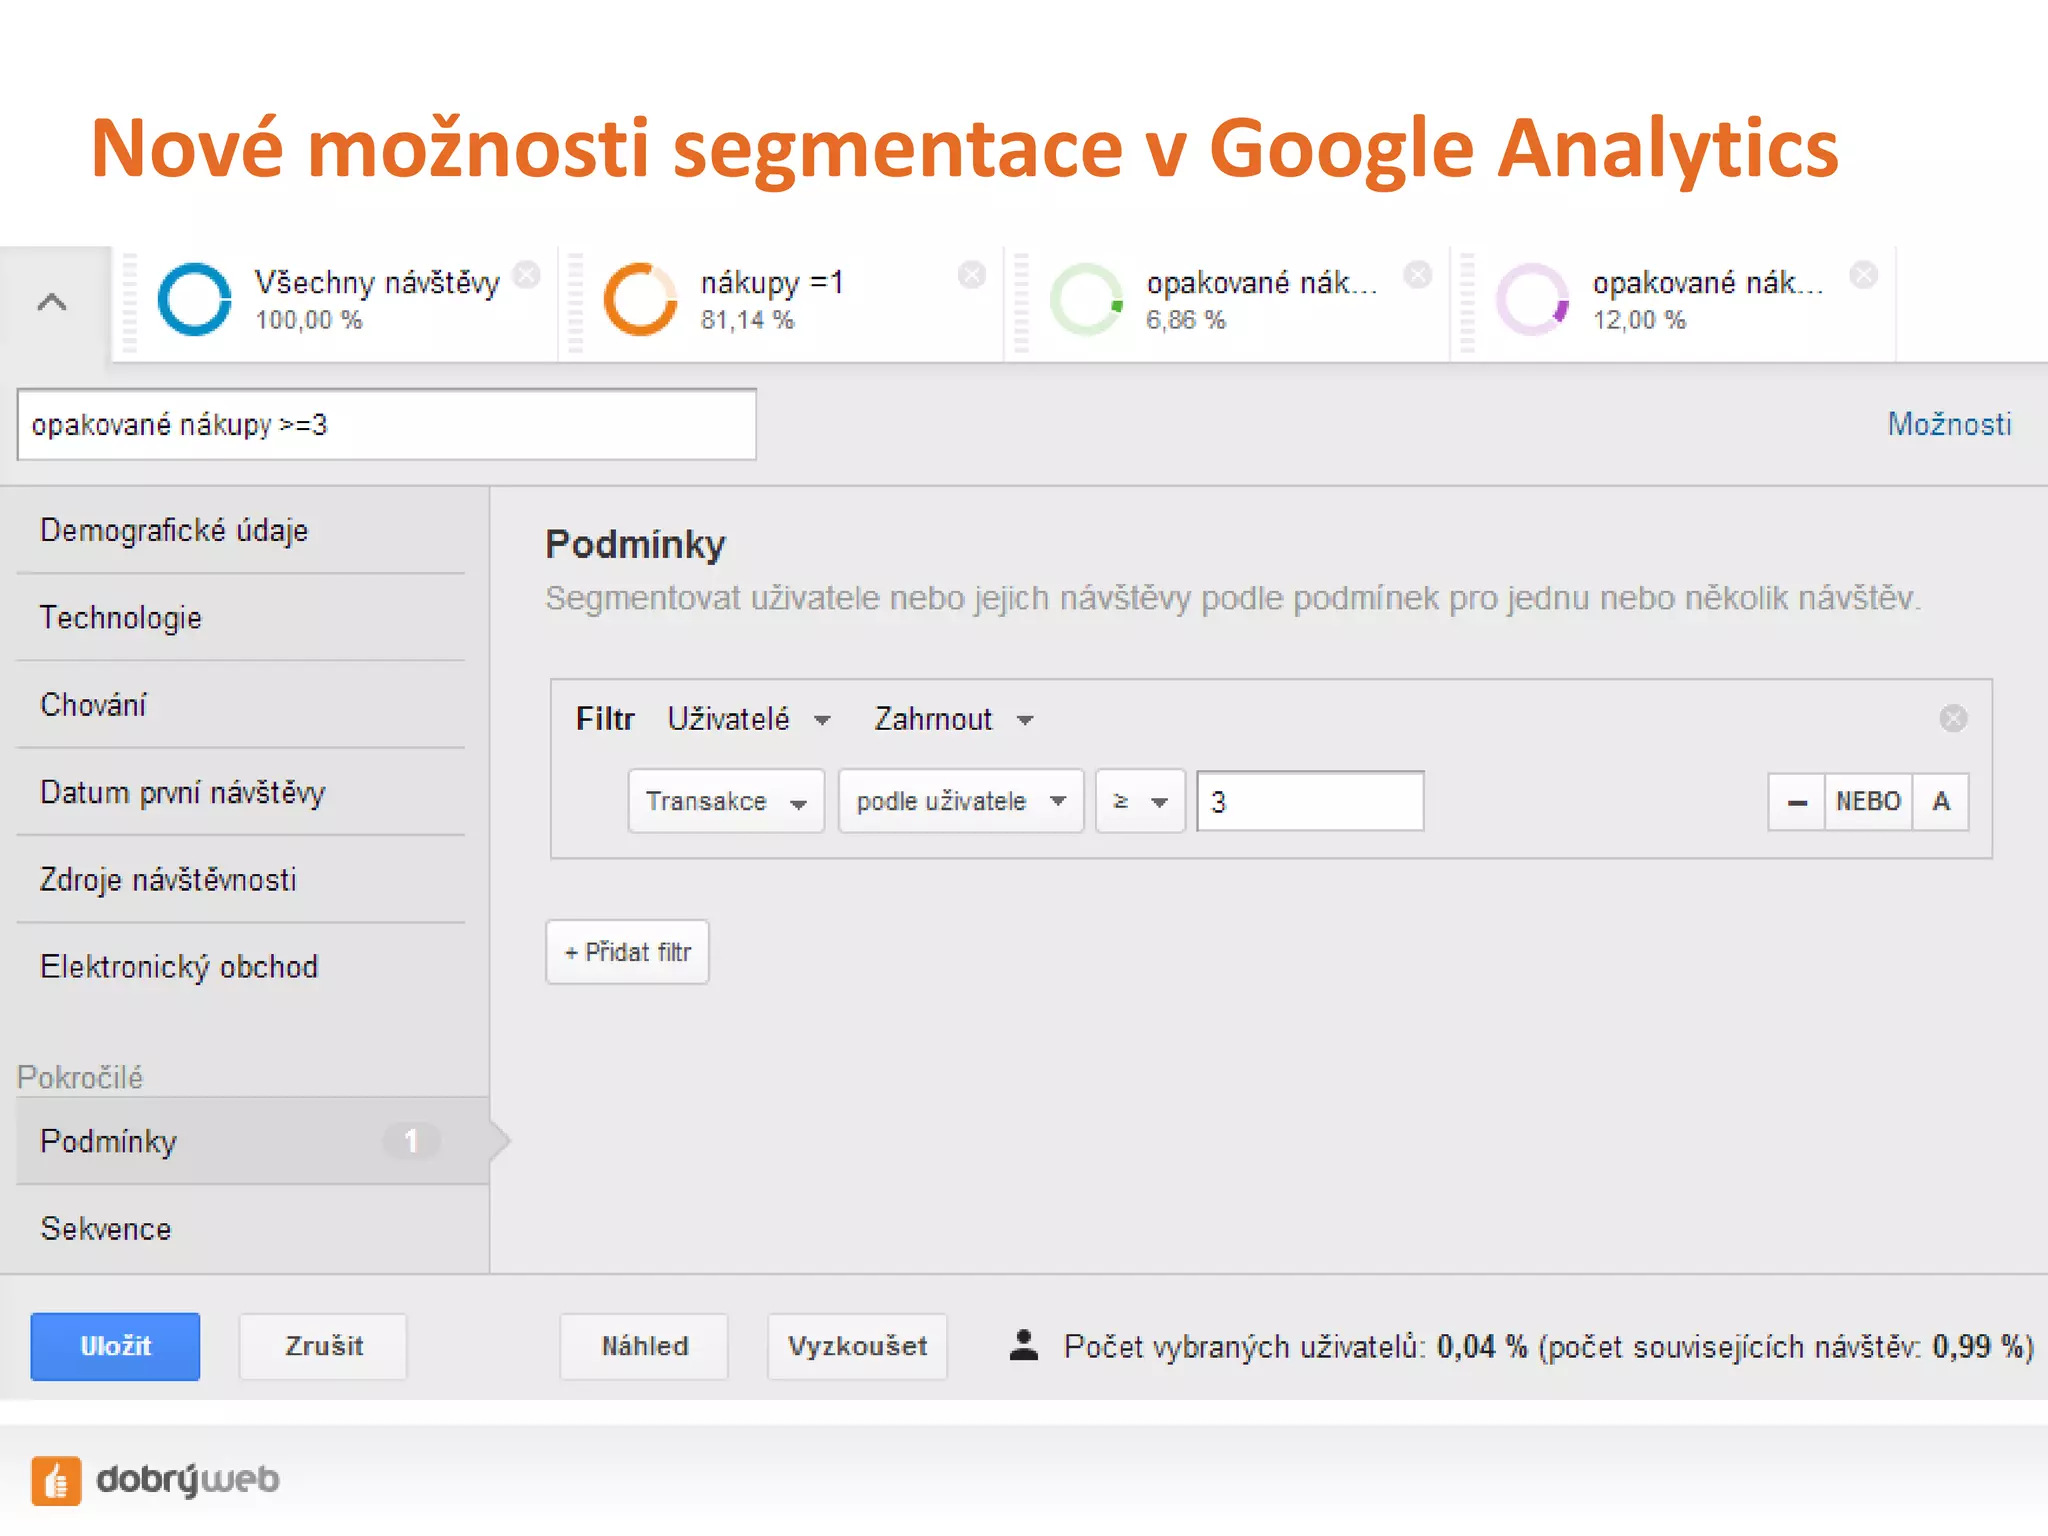The image size is (2048, 1536).
Task: Select the Sekvence advanced section
Action: 253,1229
